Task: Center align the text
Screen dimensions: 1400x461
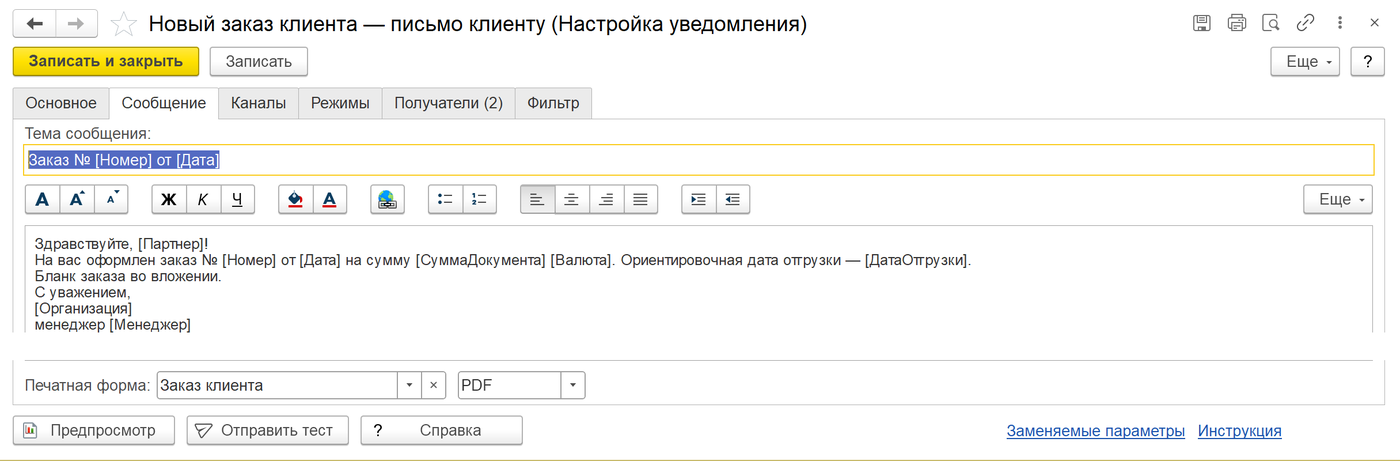Action: click(572, 199)
